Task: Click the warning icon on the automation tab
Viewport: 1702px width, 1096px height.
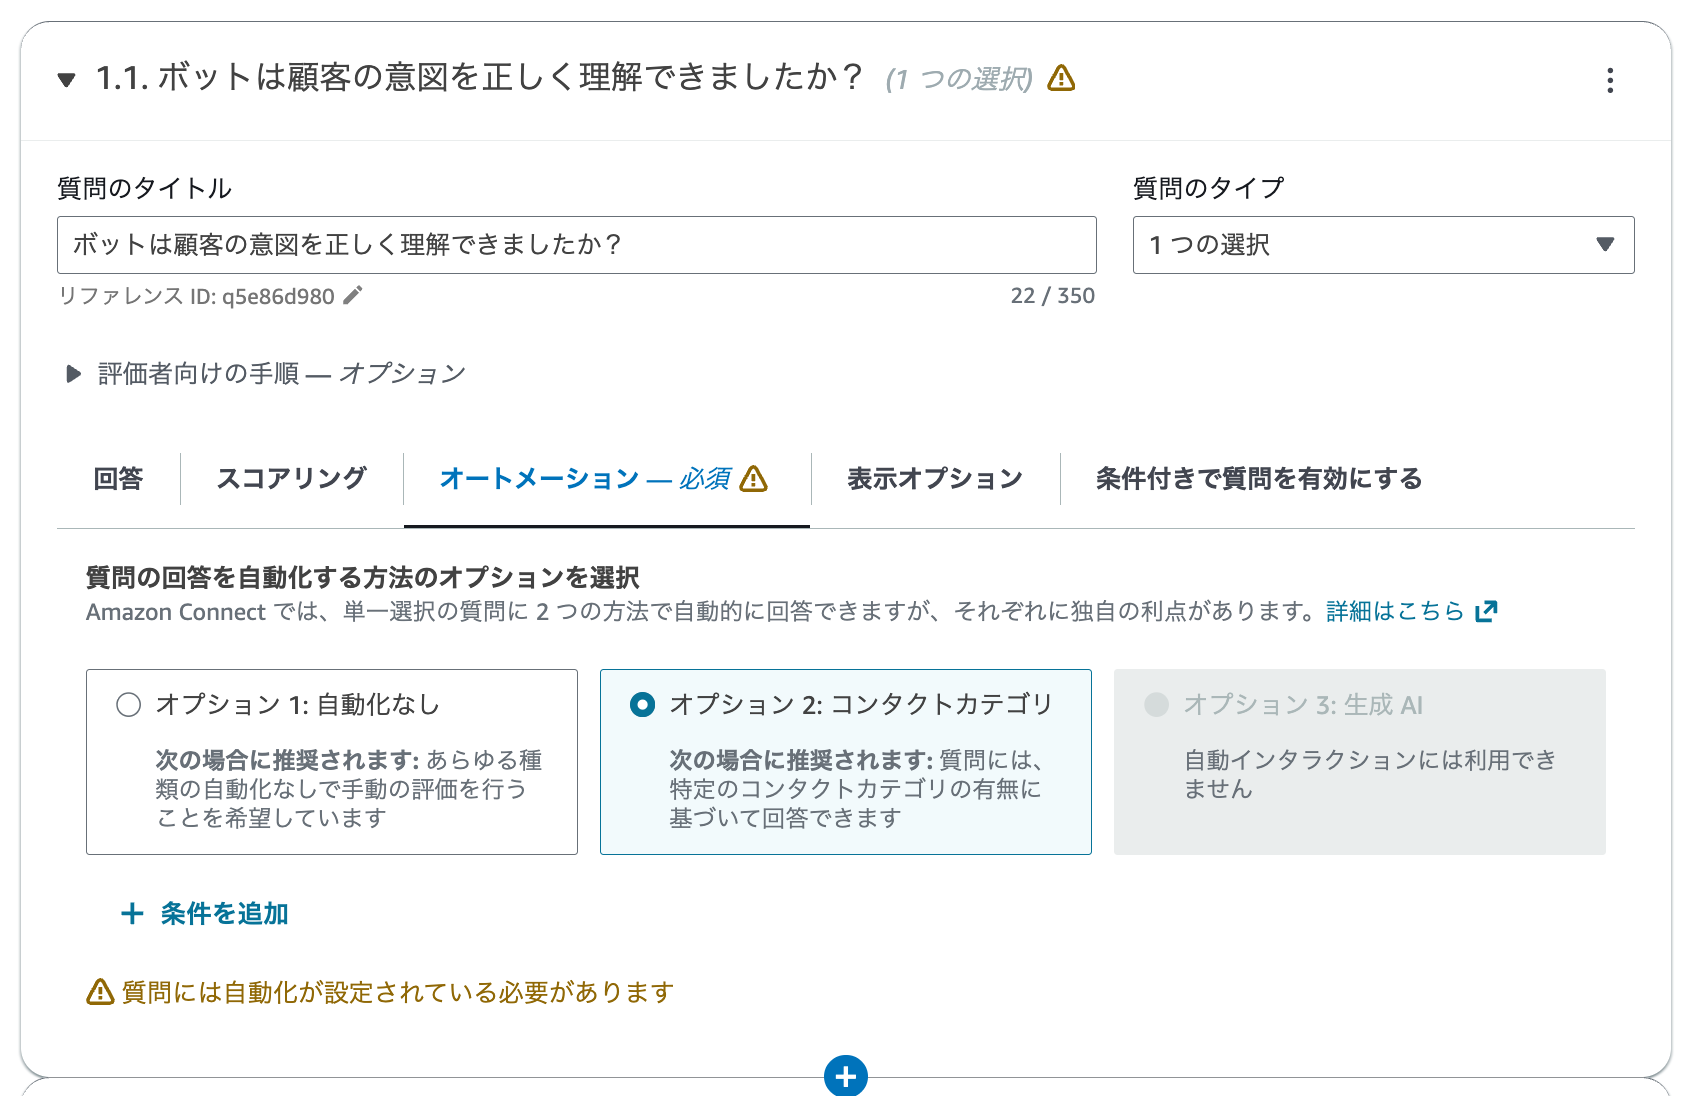Action: point(754,480)
